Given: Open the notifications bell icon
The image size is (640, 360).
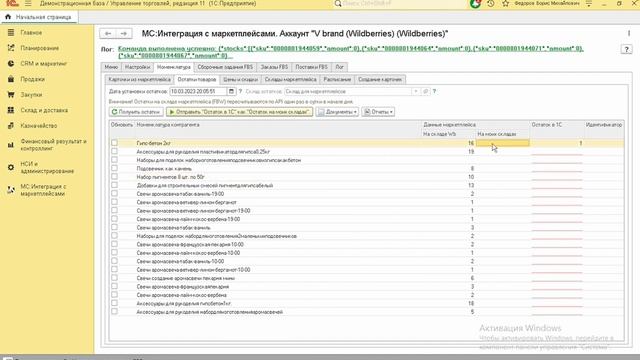Looking at the screenshot, I should [x=475, y=4].
